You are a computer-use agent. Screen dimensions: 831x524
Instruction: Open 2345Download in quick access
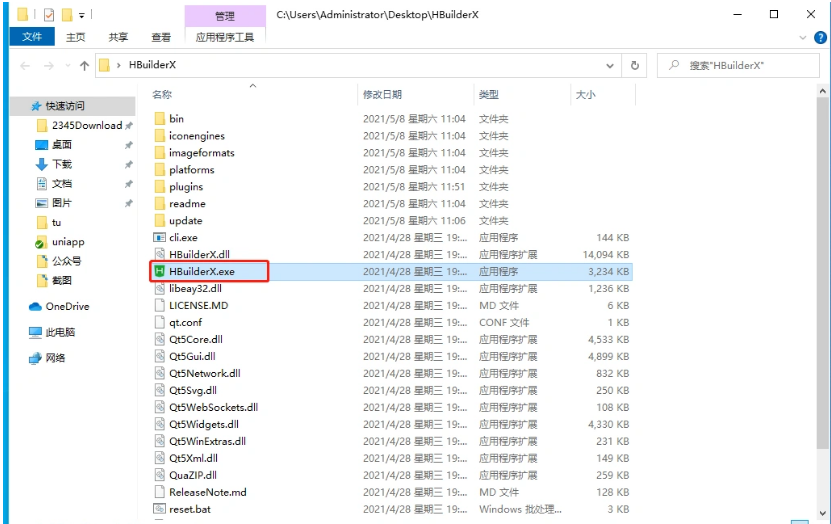pos(87,125)
